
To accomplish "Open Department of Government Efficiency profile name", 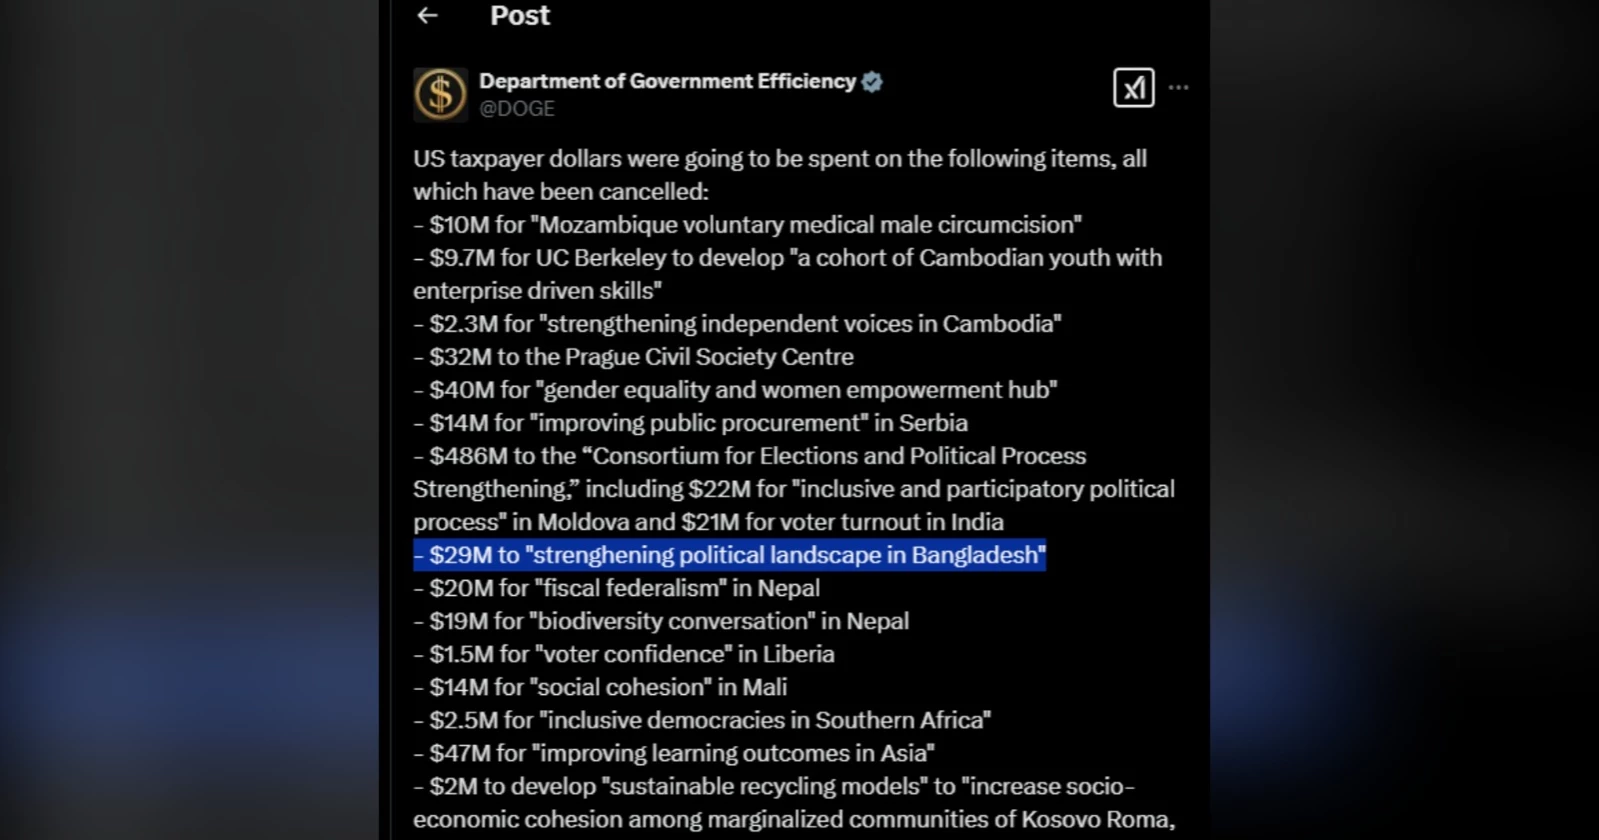I will [x=667, y=81].
